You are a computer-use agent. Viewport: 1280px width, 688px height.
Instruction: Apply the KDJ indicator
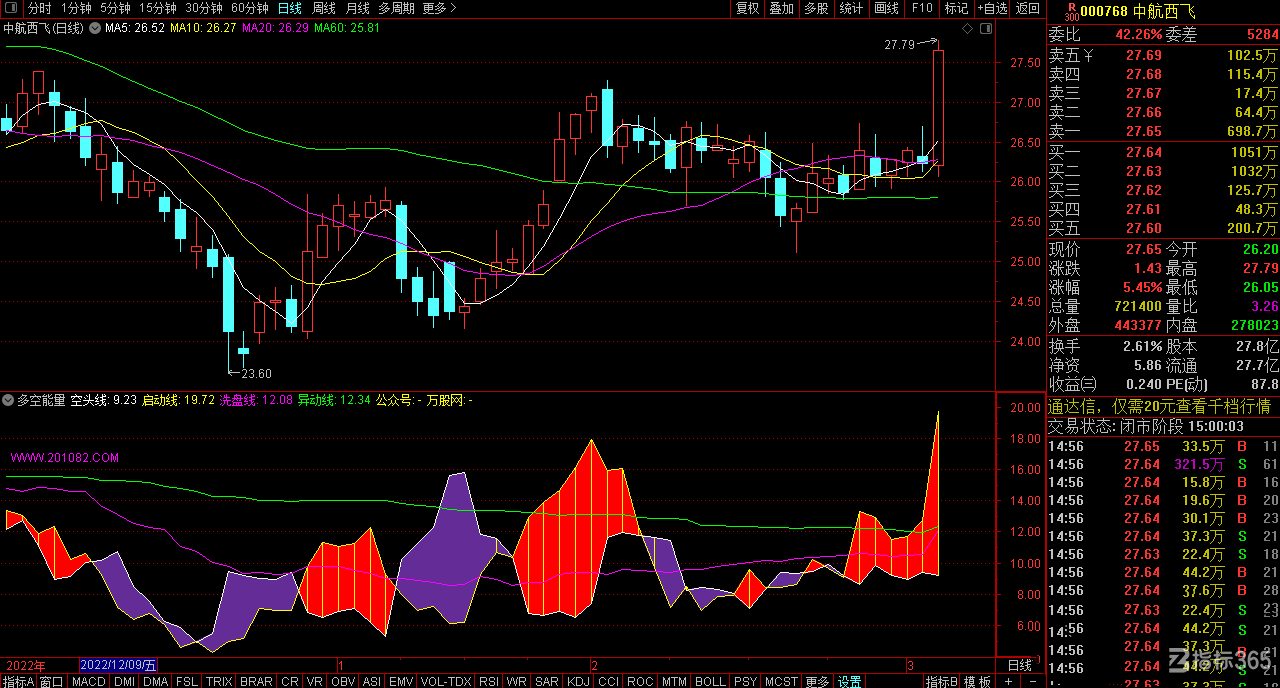(x=578, y=681)
